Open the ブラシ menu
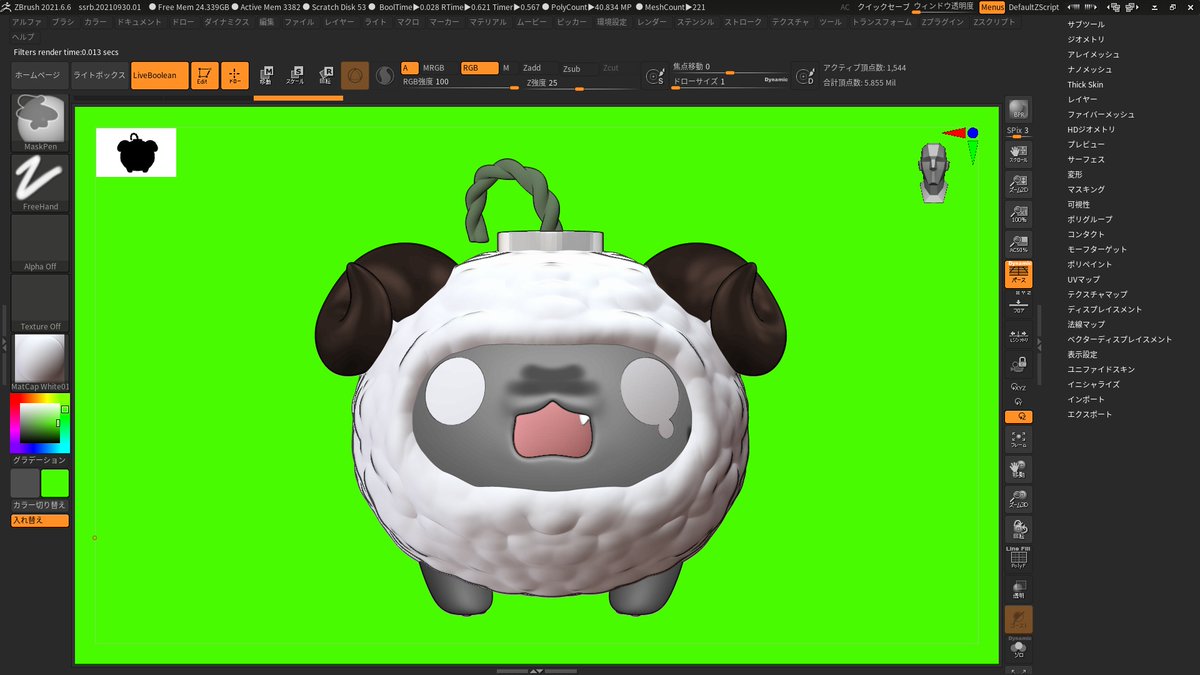1200x675 pixels. (62, 21)
